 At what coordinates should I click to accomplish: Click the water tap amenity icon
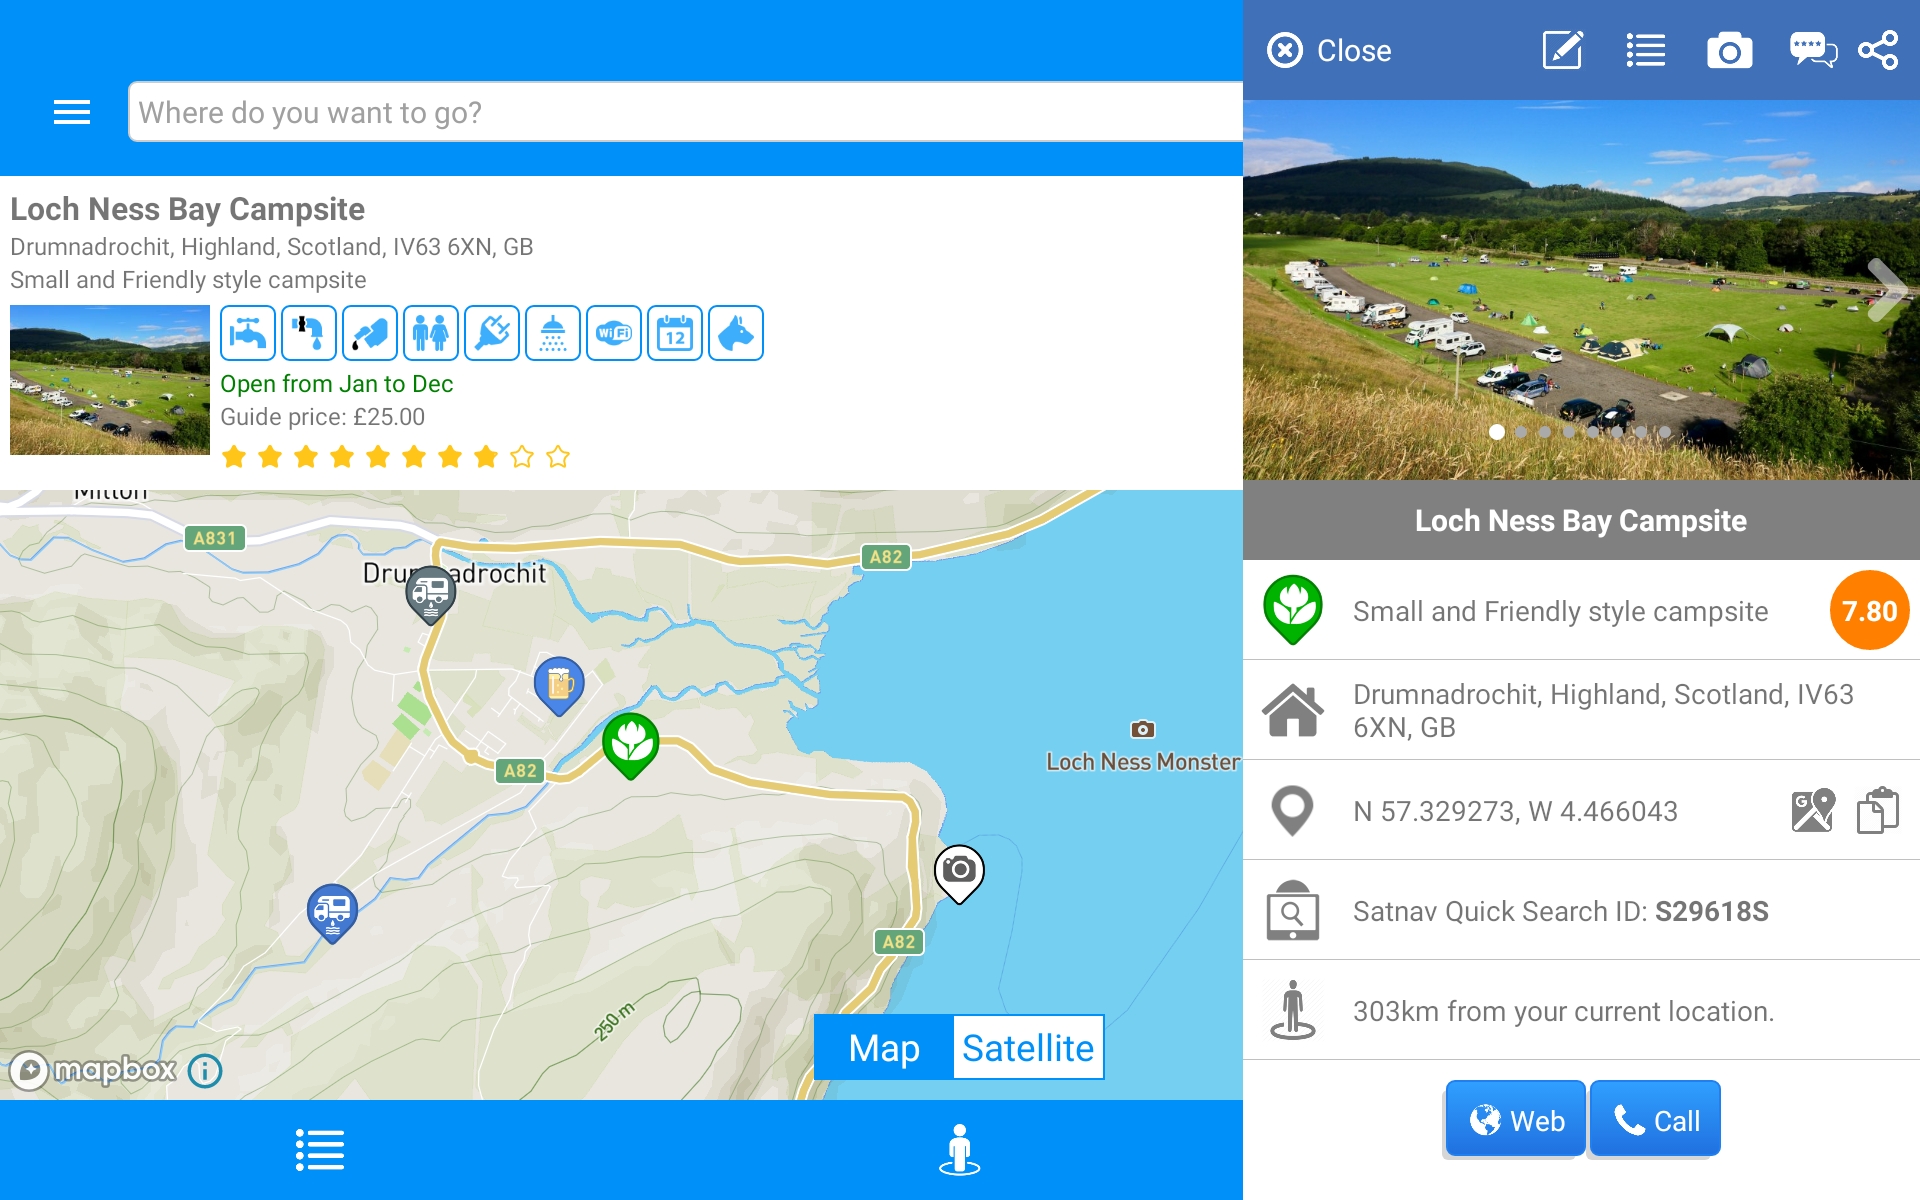click(x=247, y=333)
